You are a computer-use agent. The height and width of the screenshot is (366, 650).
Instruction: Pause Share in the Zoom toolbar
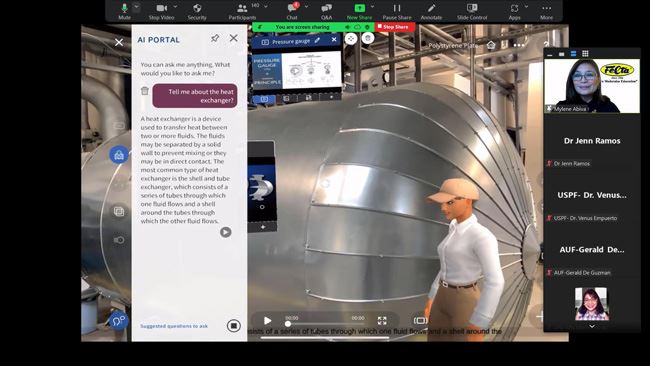click(397, 11)
